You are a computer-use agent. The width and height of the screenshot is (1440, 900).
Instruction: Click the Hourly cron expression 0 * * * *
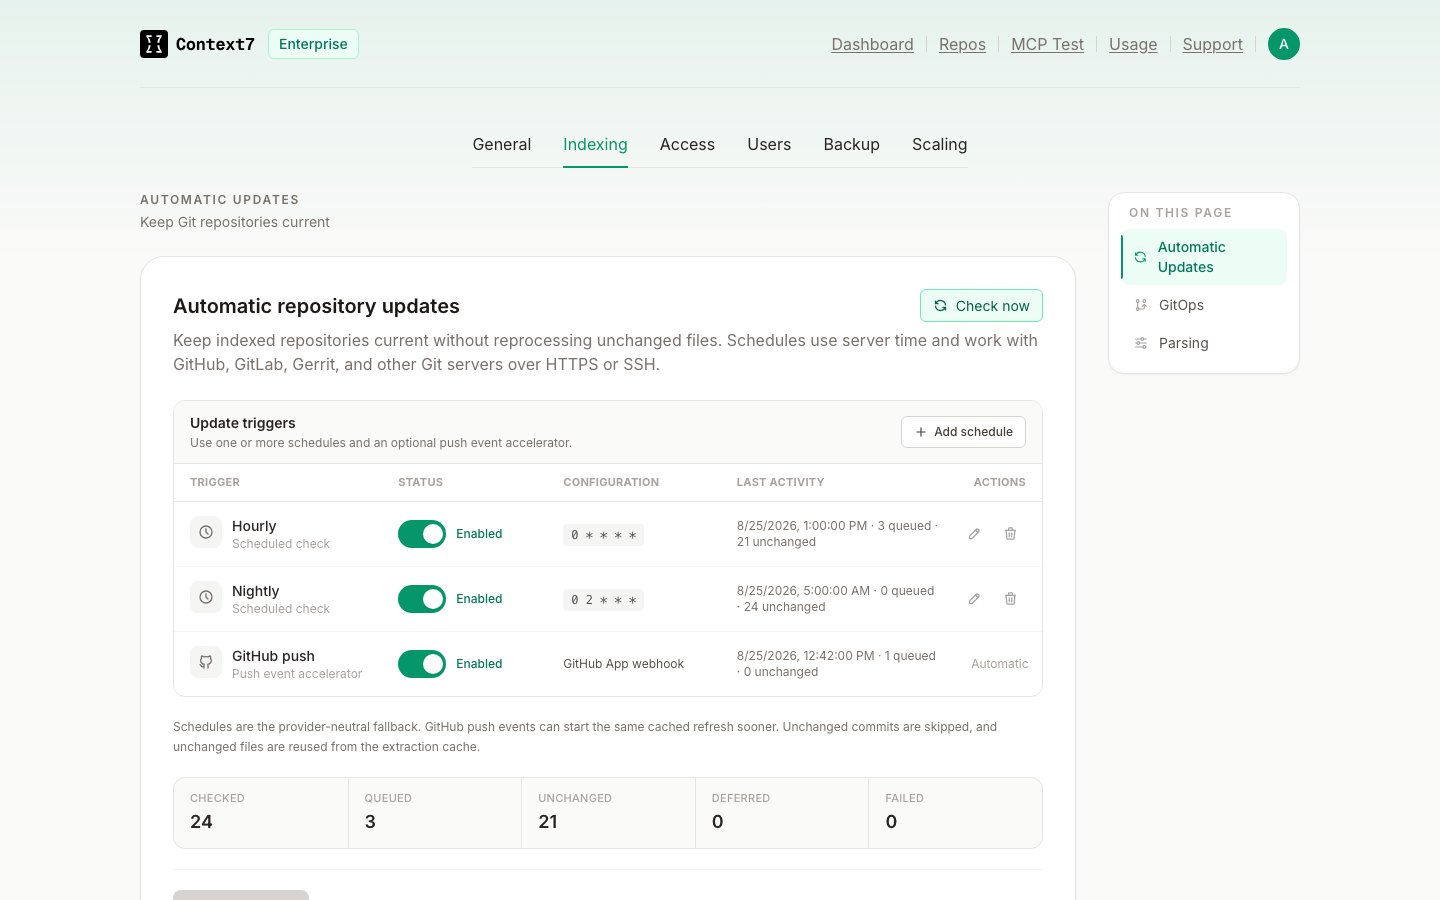pos(603,535)
